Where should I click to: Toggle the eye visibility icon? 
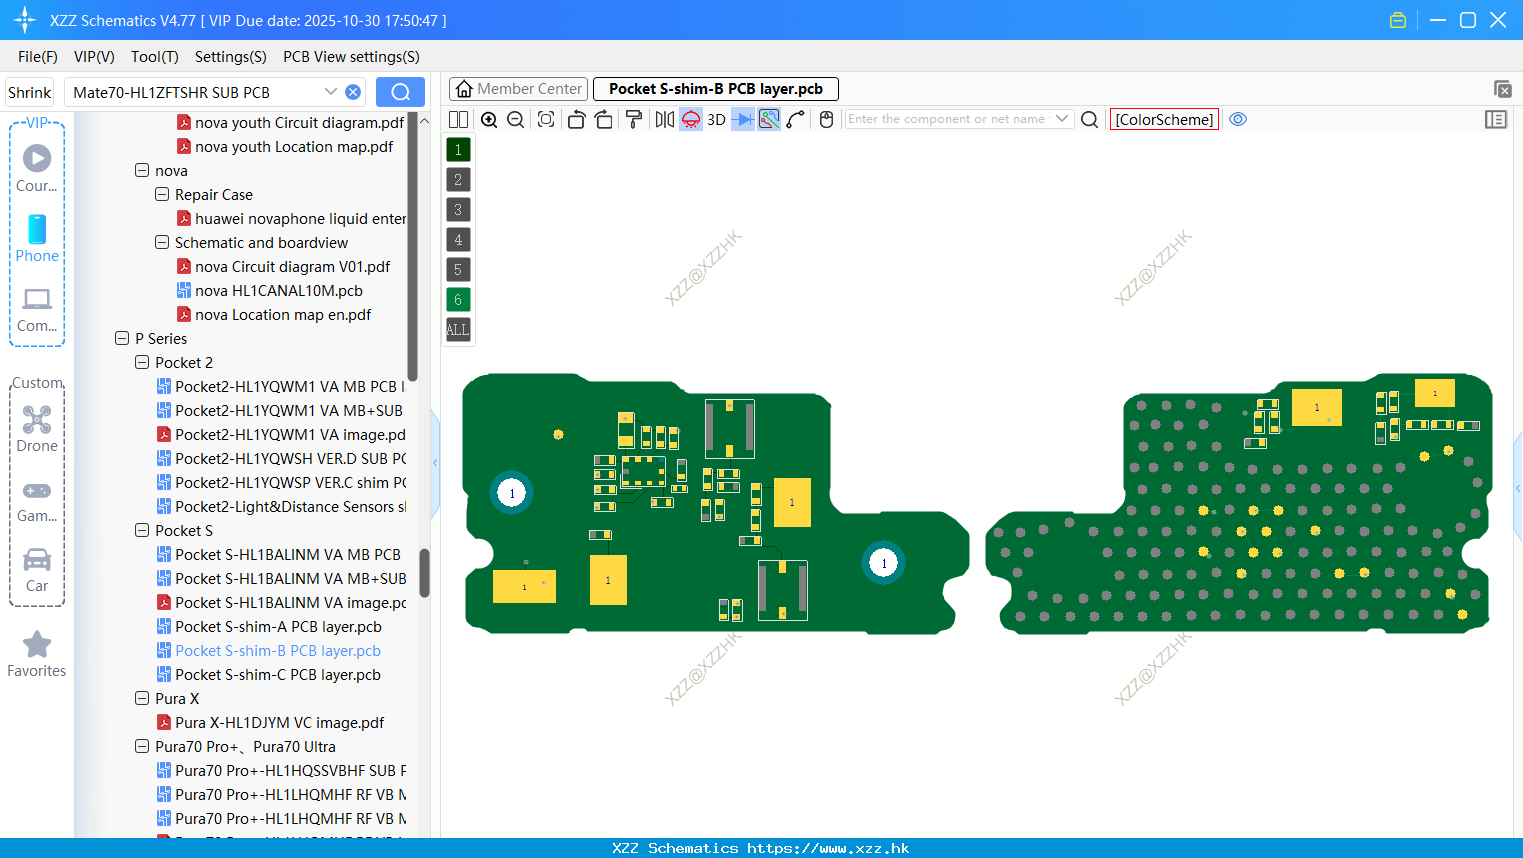[1238, 119]
